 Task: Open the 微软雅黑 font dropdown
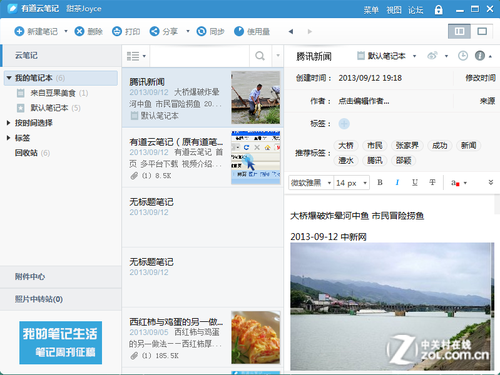click(x=311, y=183)
